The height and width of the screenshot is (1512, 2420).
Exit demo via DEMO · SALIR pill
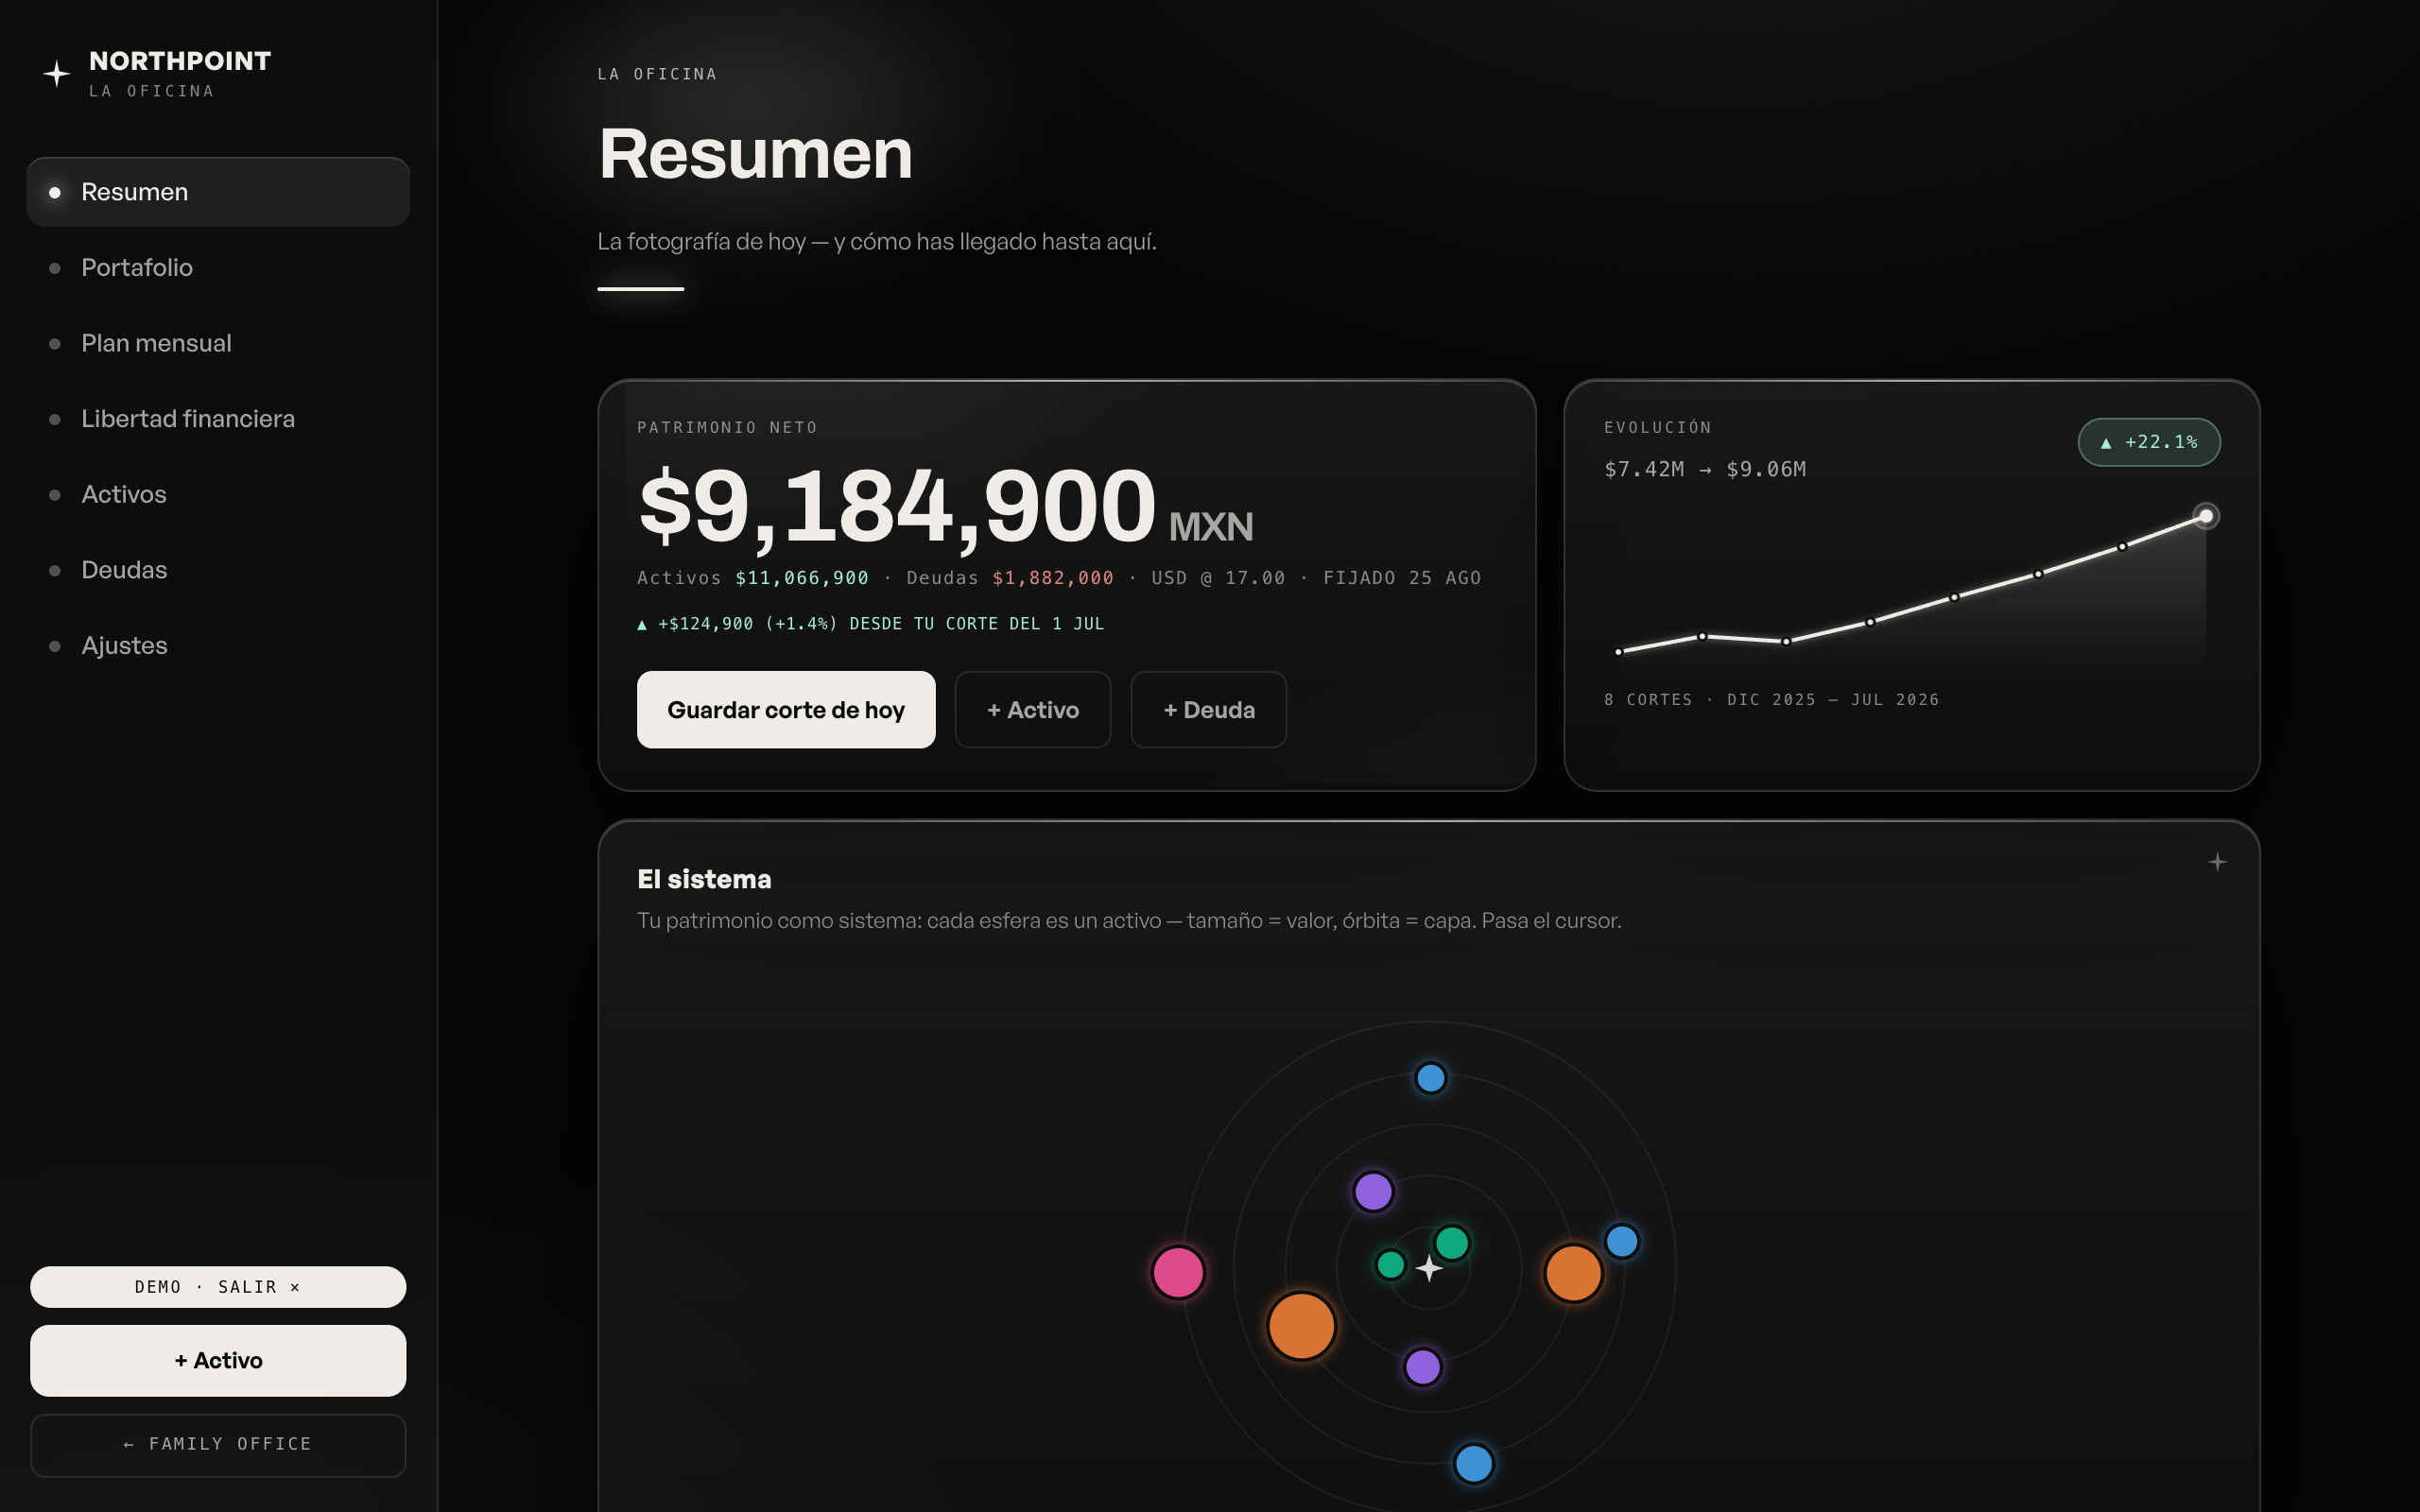pyautogui.click(x=218, y=1287)
